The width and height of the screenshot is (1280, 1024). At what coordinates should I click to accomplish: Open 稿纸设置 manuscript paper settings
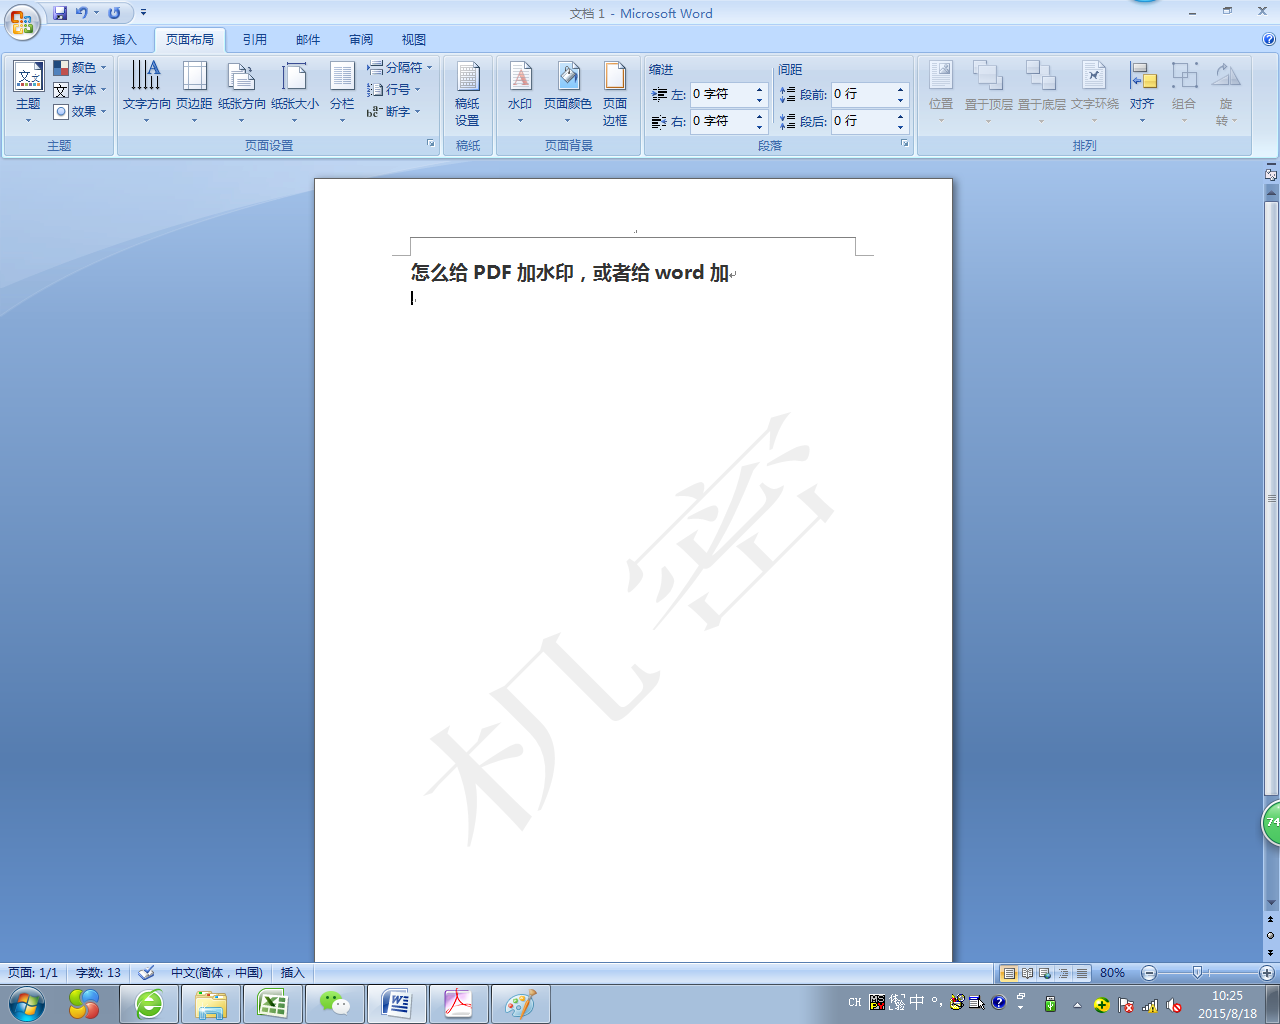pos(467,93)
